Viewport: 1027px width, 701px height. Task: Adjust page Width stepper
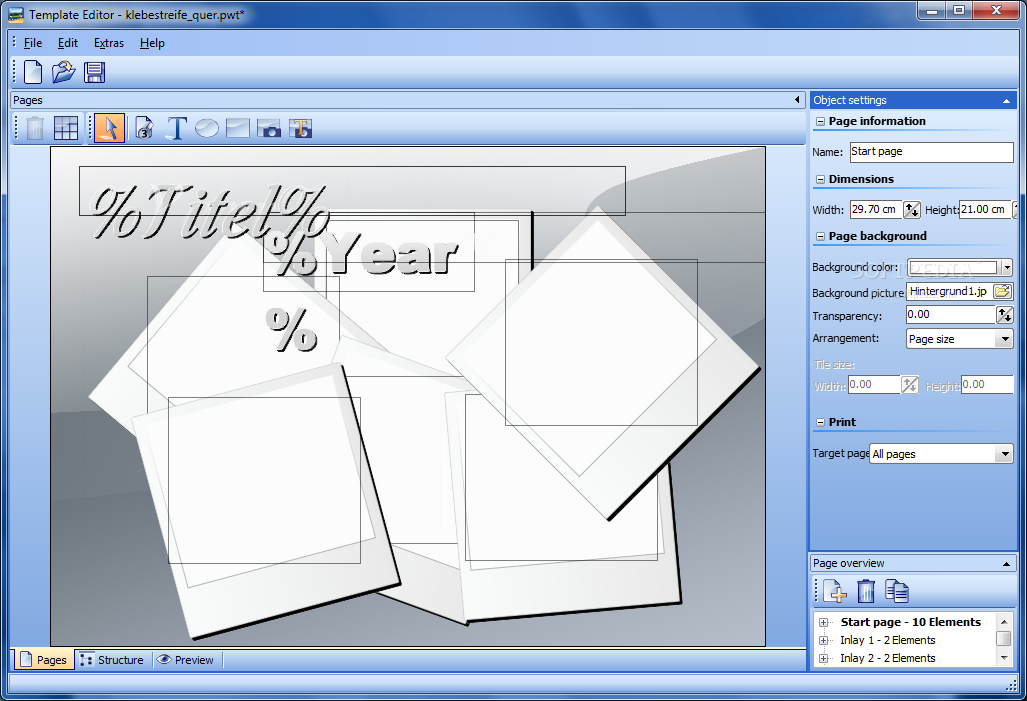[911, 210]
